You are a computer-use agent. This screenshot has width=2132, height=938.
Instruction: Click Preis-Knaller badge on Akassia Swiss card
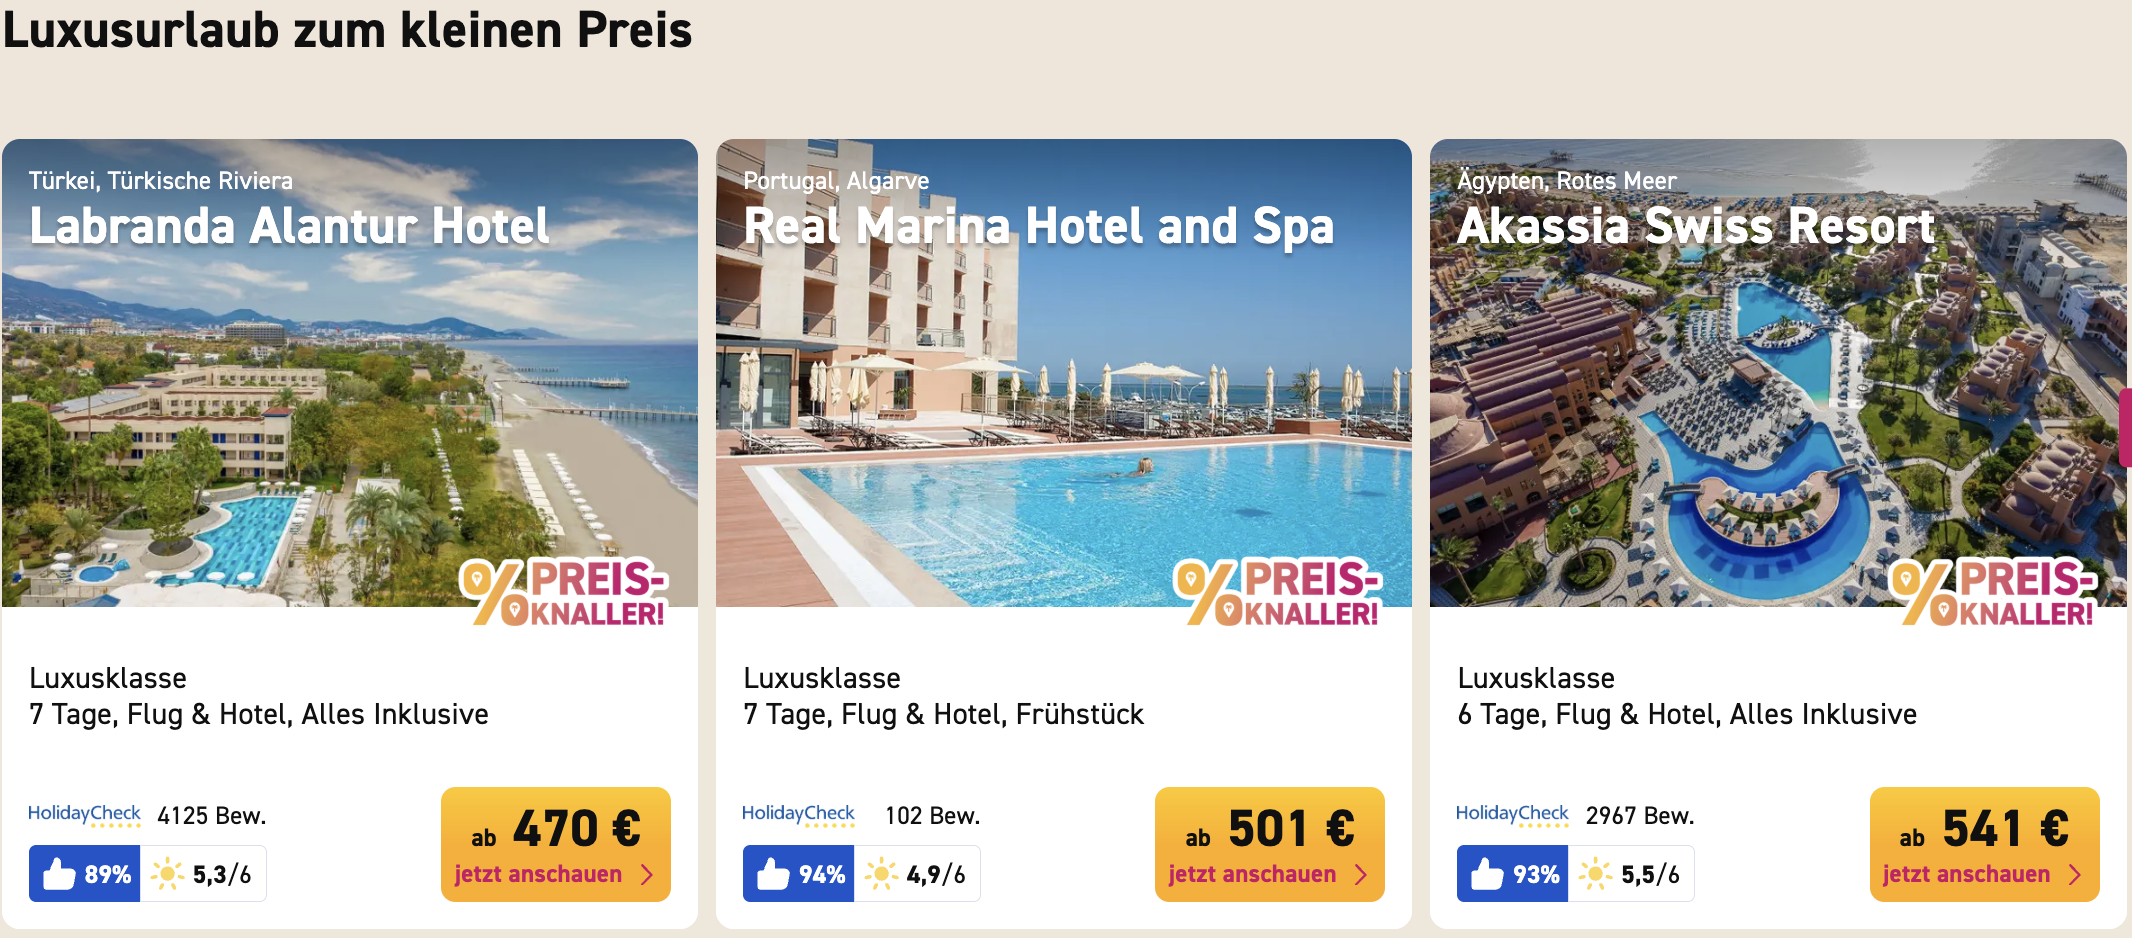click(x=1994, y=592)
